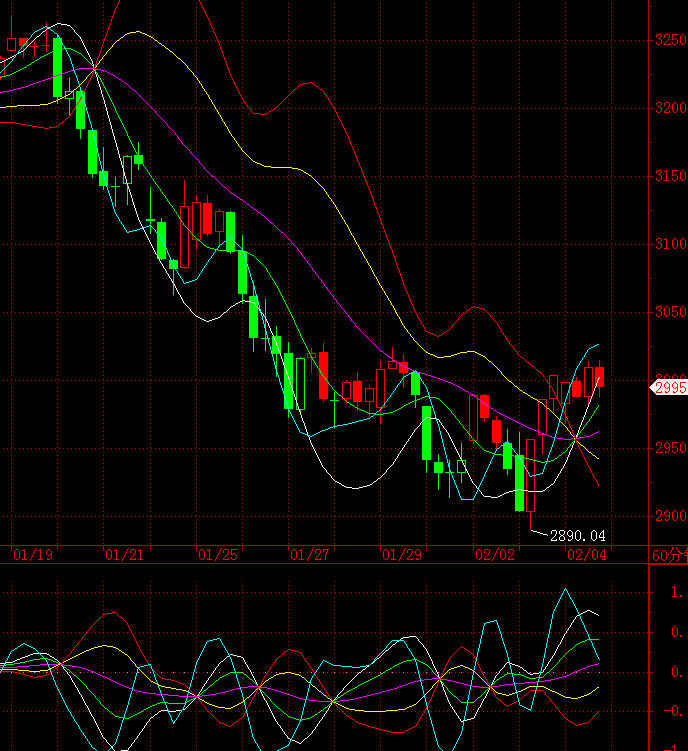Select the 01/25 date label
Image resolution: width=688 pixels, height=751 pixels.
(218, 555)
